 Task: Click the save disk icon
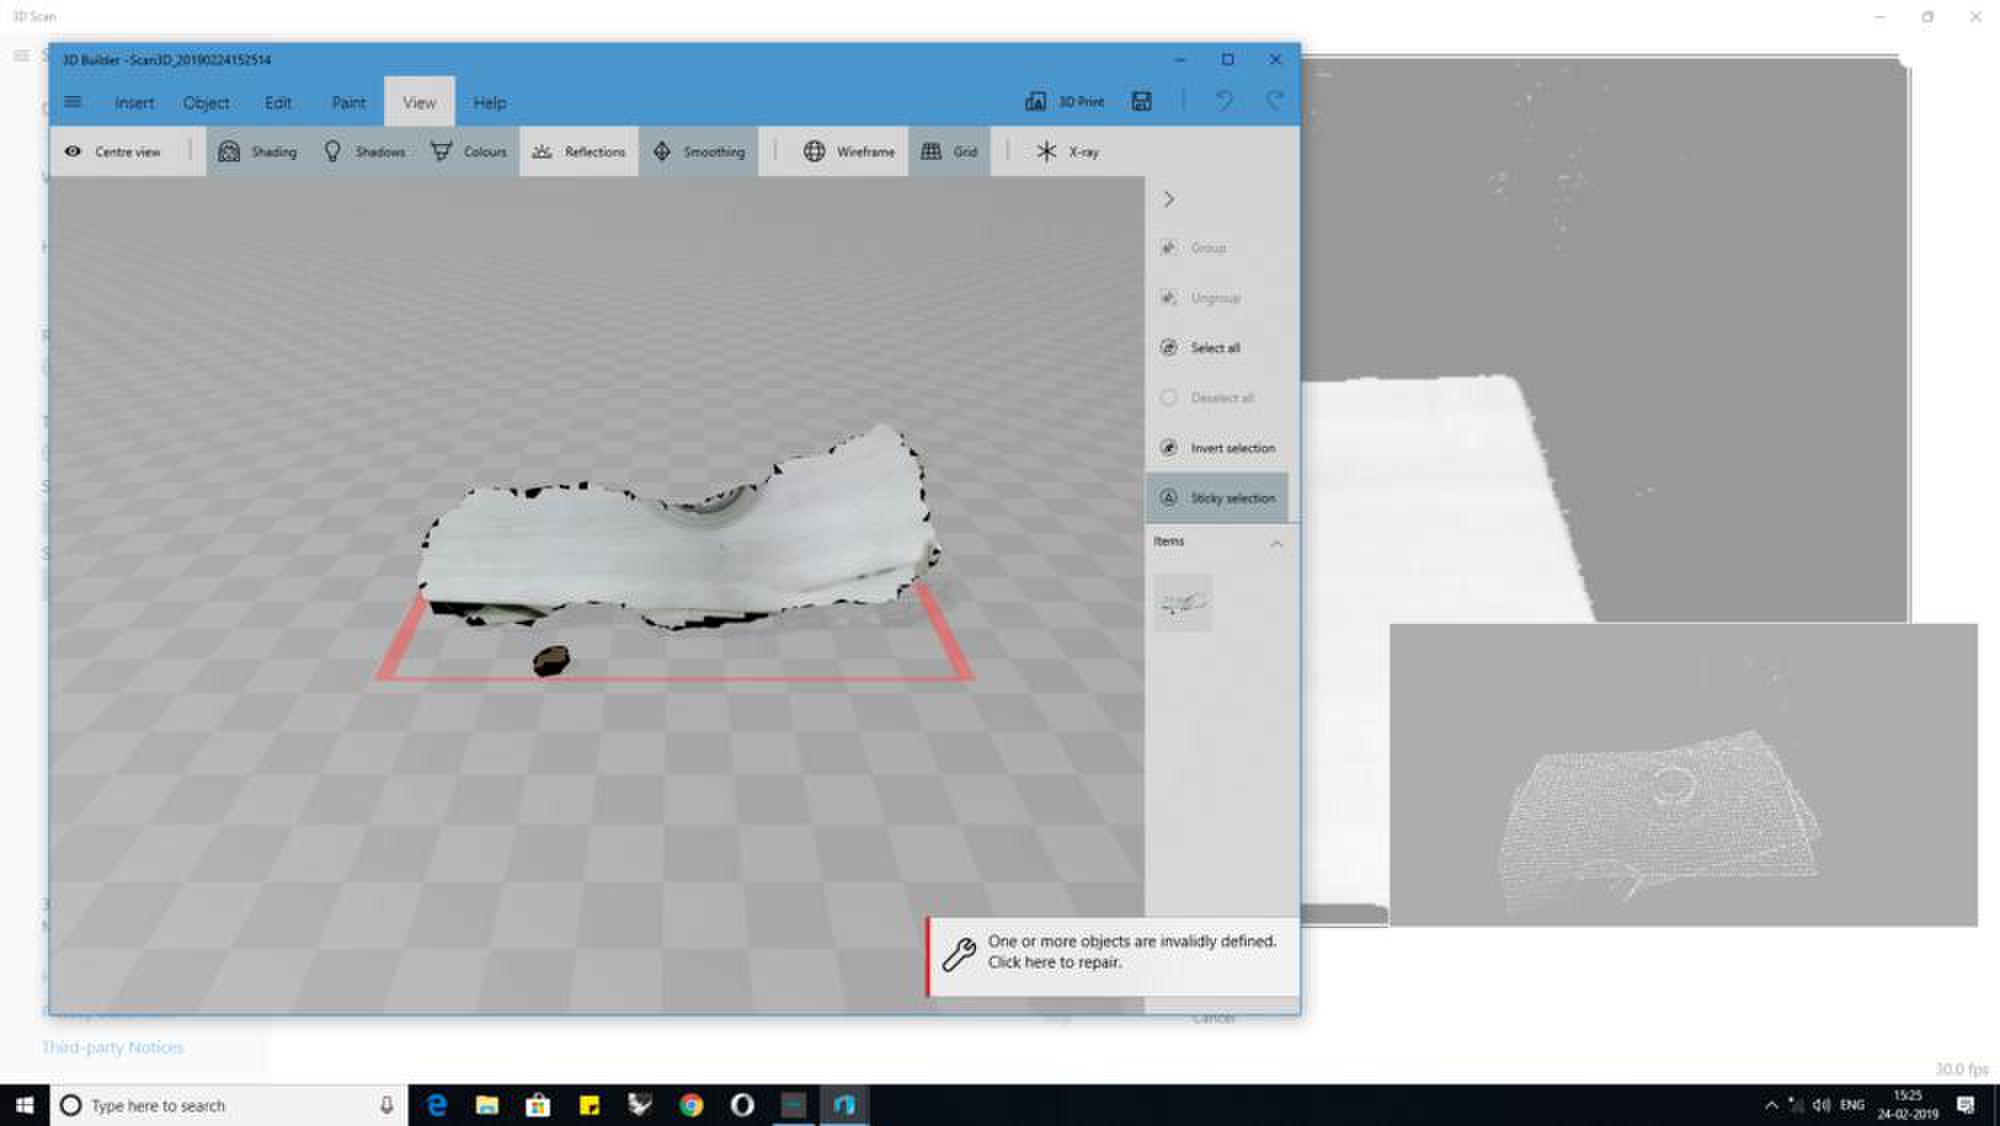(1141, 101)
